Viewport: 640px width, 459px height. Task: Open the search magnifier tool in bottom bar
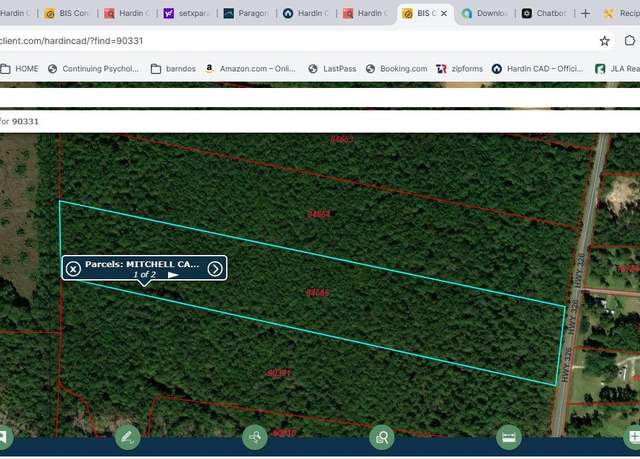pos(382,437)
